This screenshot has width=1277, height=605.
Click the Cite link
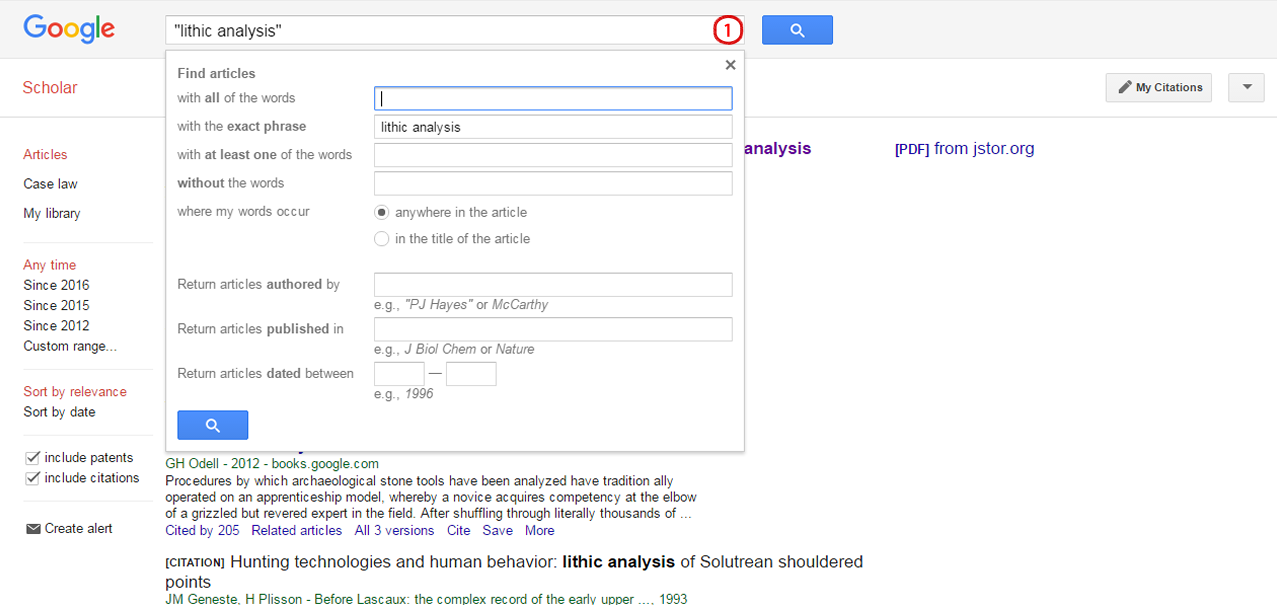click(459, 531)
